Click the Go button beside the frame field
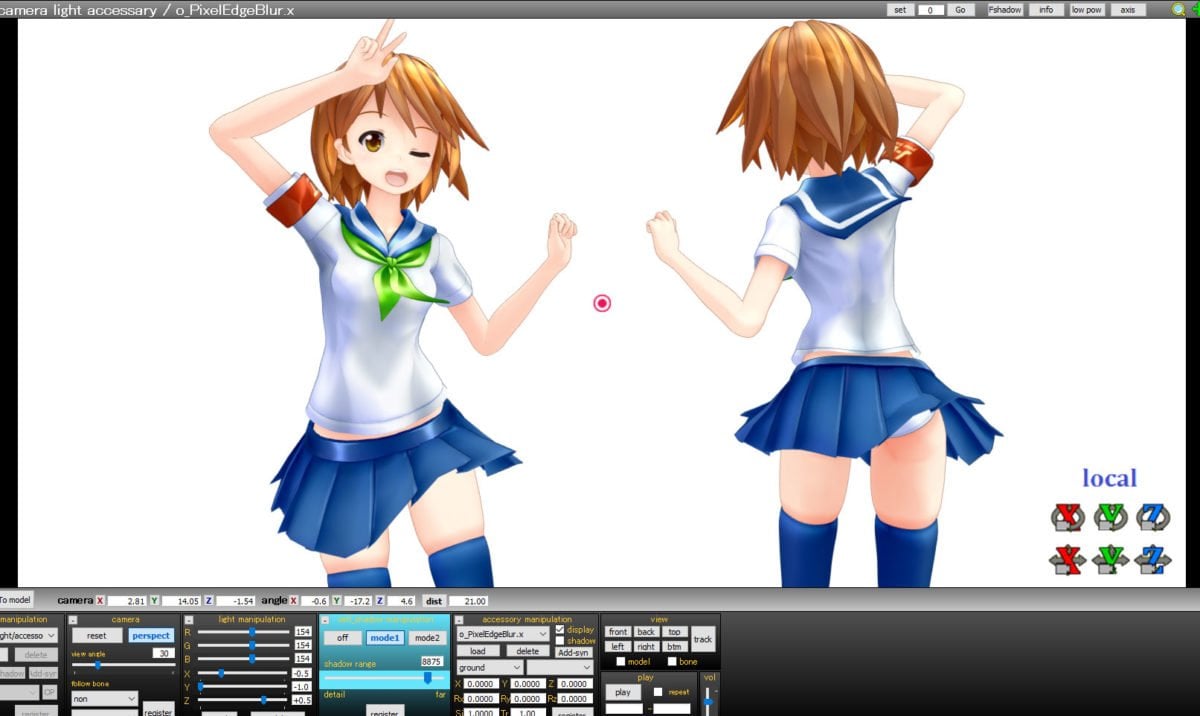Image resolution: width=1200 pixels, height=716 pixels. 962,9
